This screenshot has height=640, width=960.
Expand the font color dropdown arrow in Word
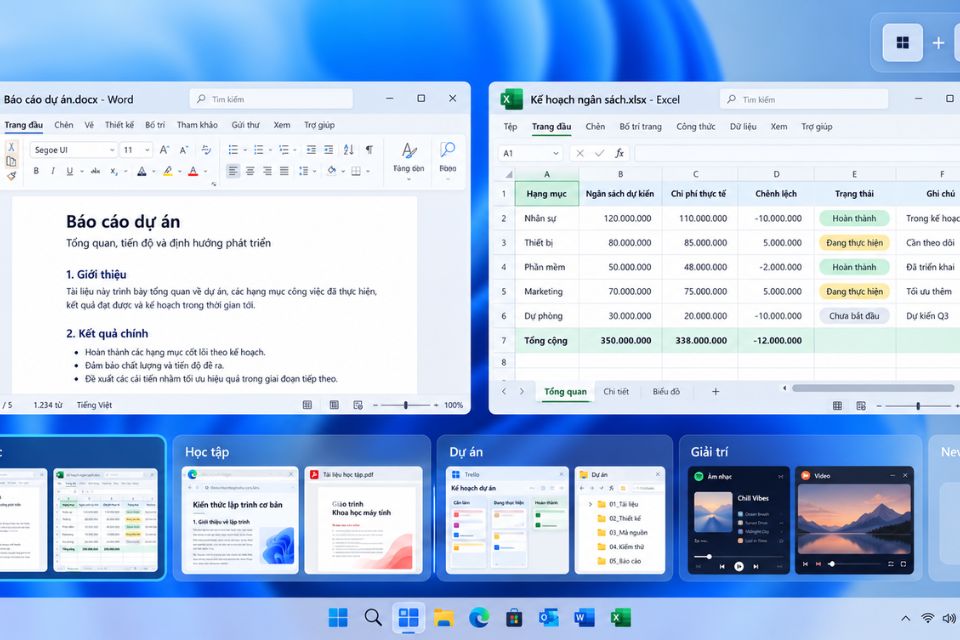(x=206, y=171)
